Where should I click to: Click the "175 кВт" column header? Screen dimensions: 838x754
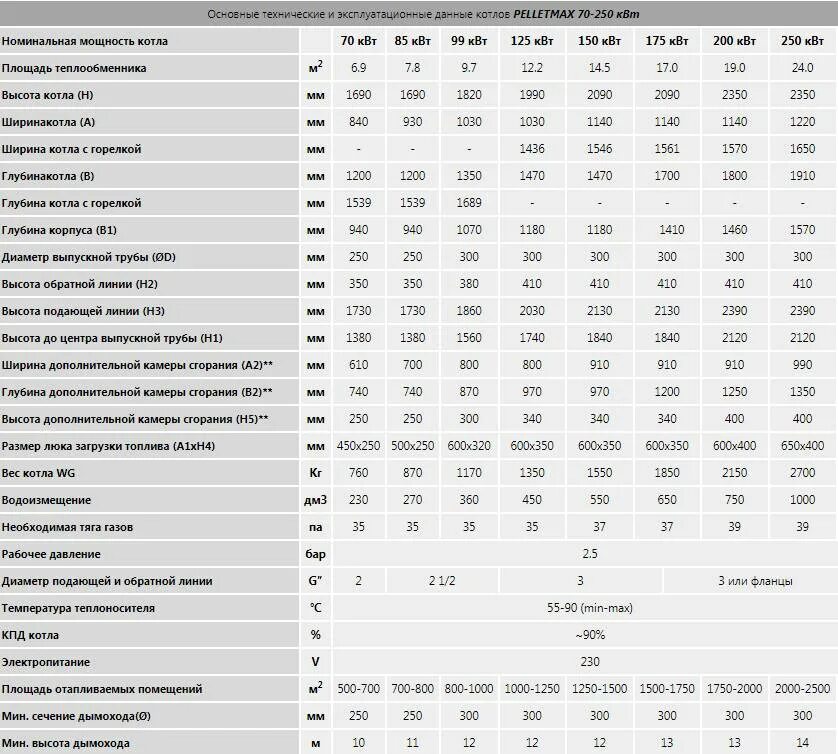[x=666, y=41]
